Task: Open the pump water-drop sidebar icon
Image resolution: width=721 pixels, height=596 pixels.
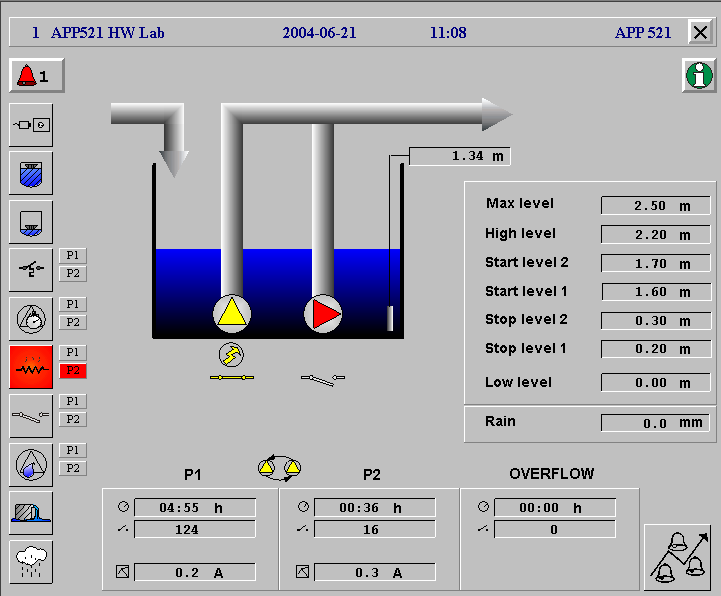Action: (x=31, y=465)
